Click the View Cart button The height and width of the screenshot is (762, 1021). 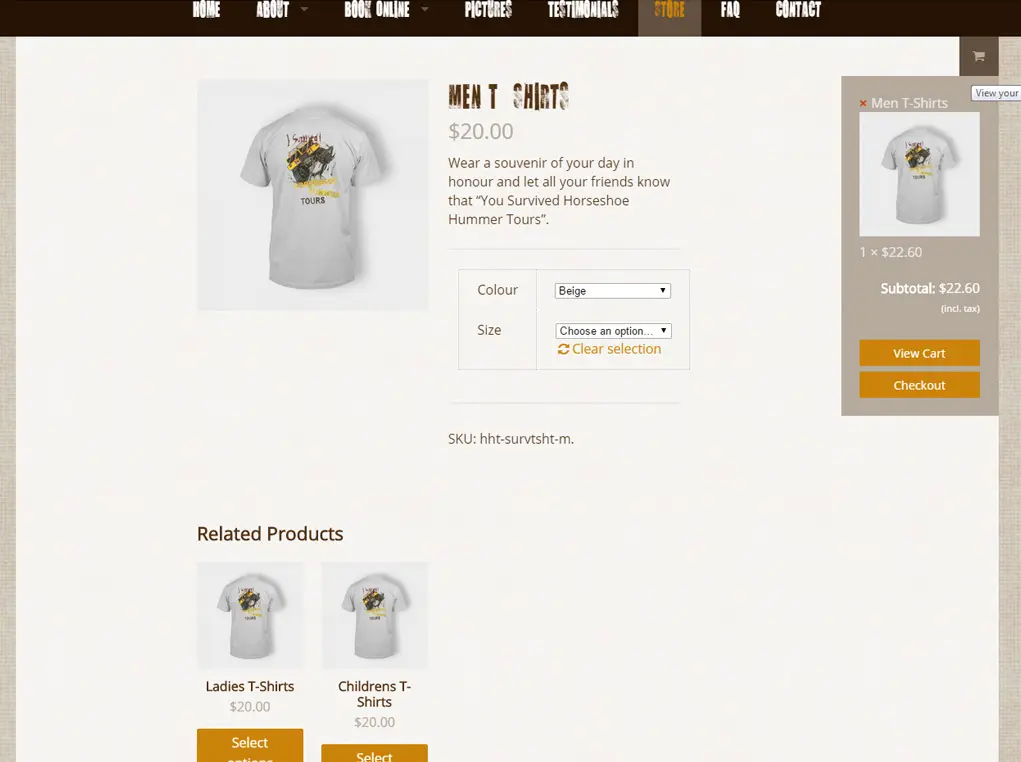click(x=919, y=353)
